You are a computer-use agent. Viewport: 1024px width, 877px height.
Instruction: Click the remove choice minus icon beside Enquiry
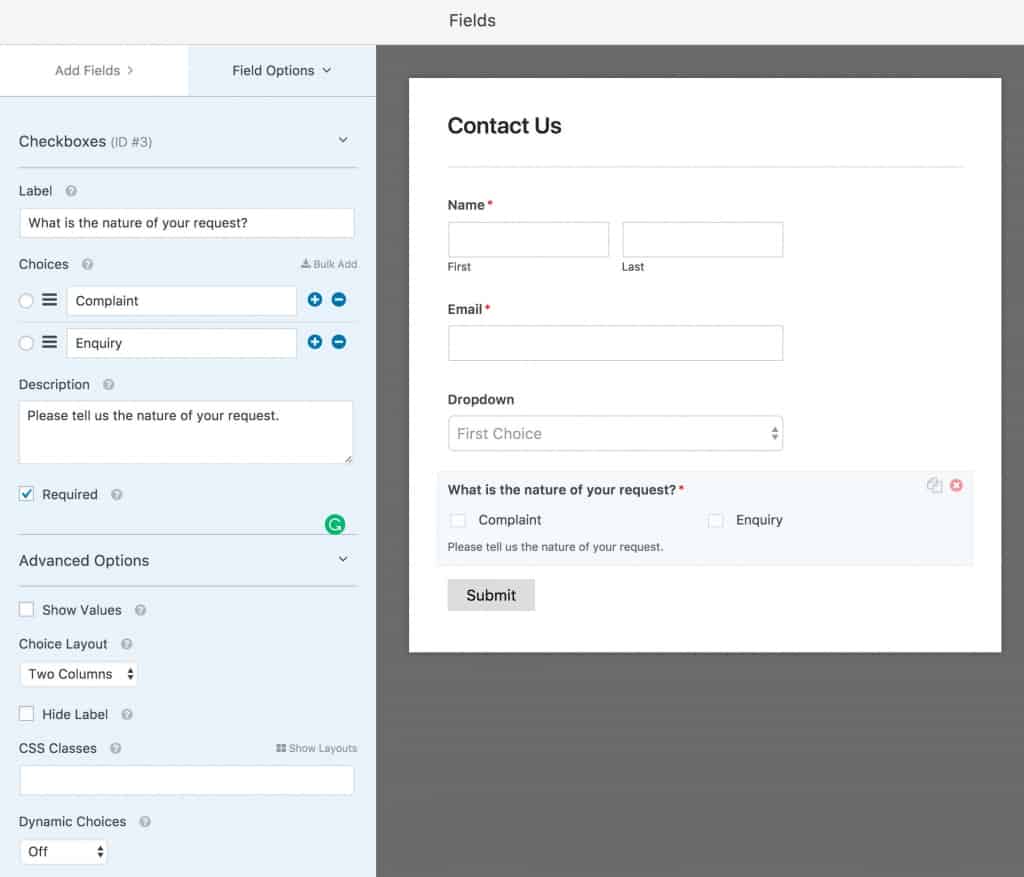(x=339, y=342)
